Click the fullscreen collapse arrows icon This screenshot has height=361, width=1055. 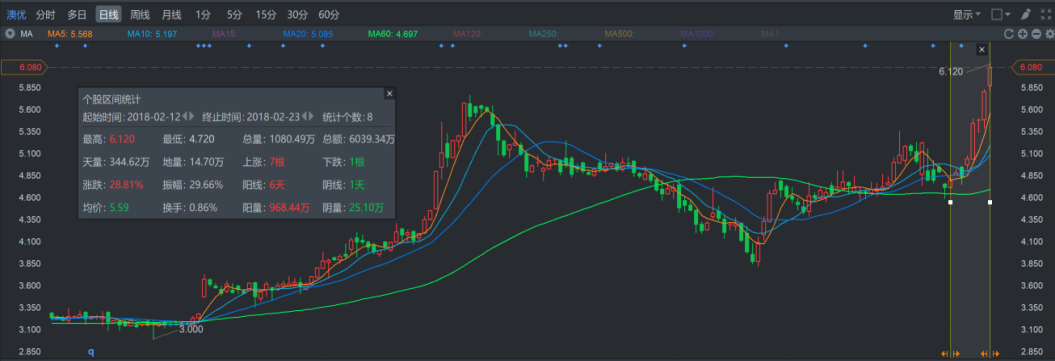1046,14
